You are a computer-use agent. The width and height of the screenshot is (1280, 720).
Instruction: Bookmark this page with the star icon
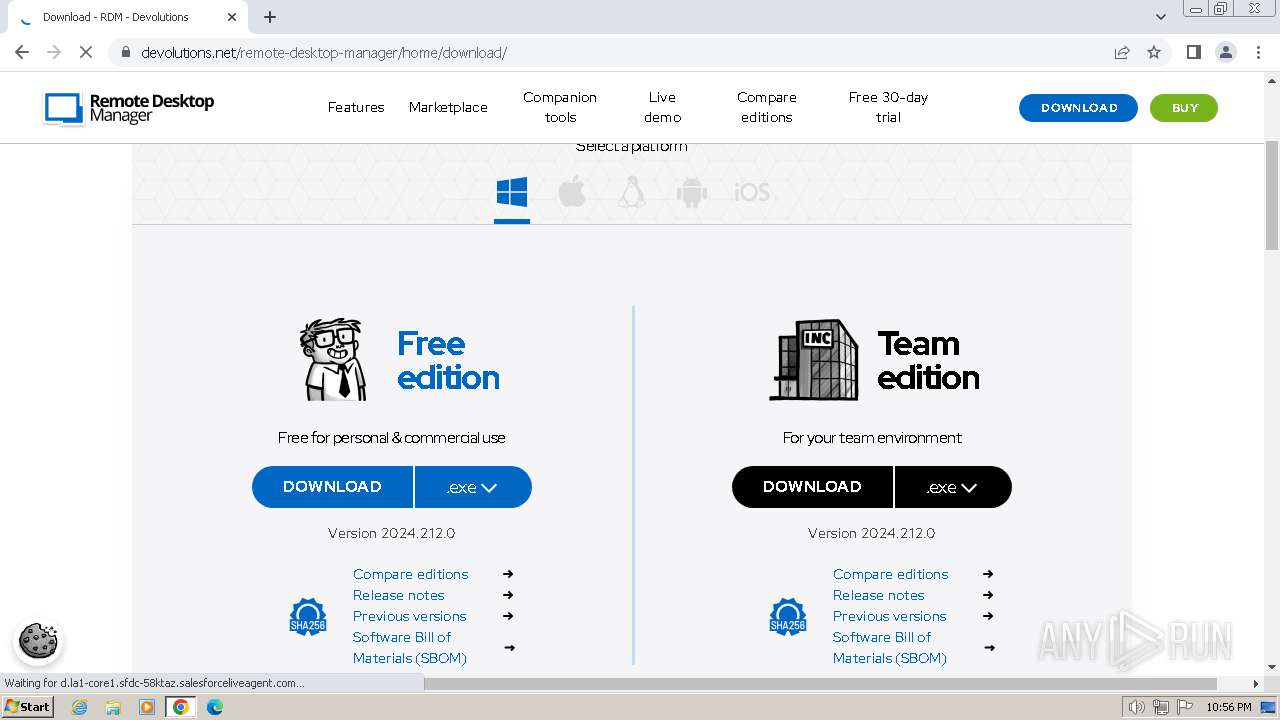point(1154,52)
